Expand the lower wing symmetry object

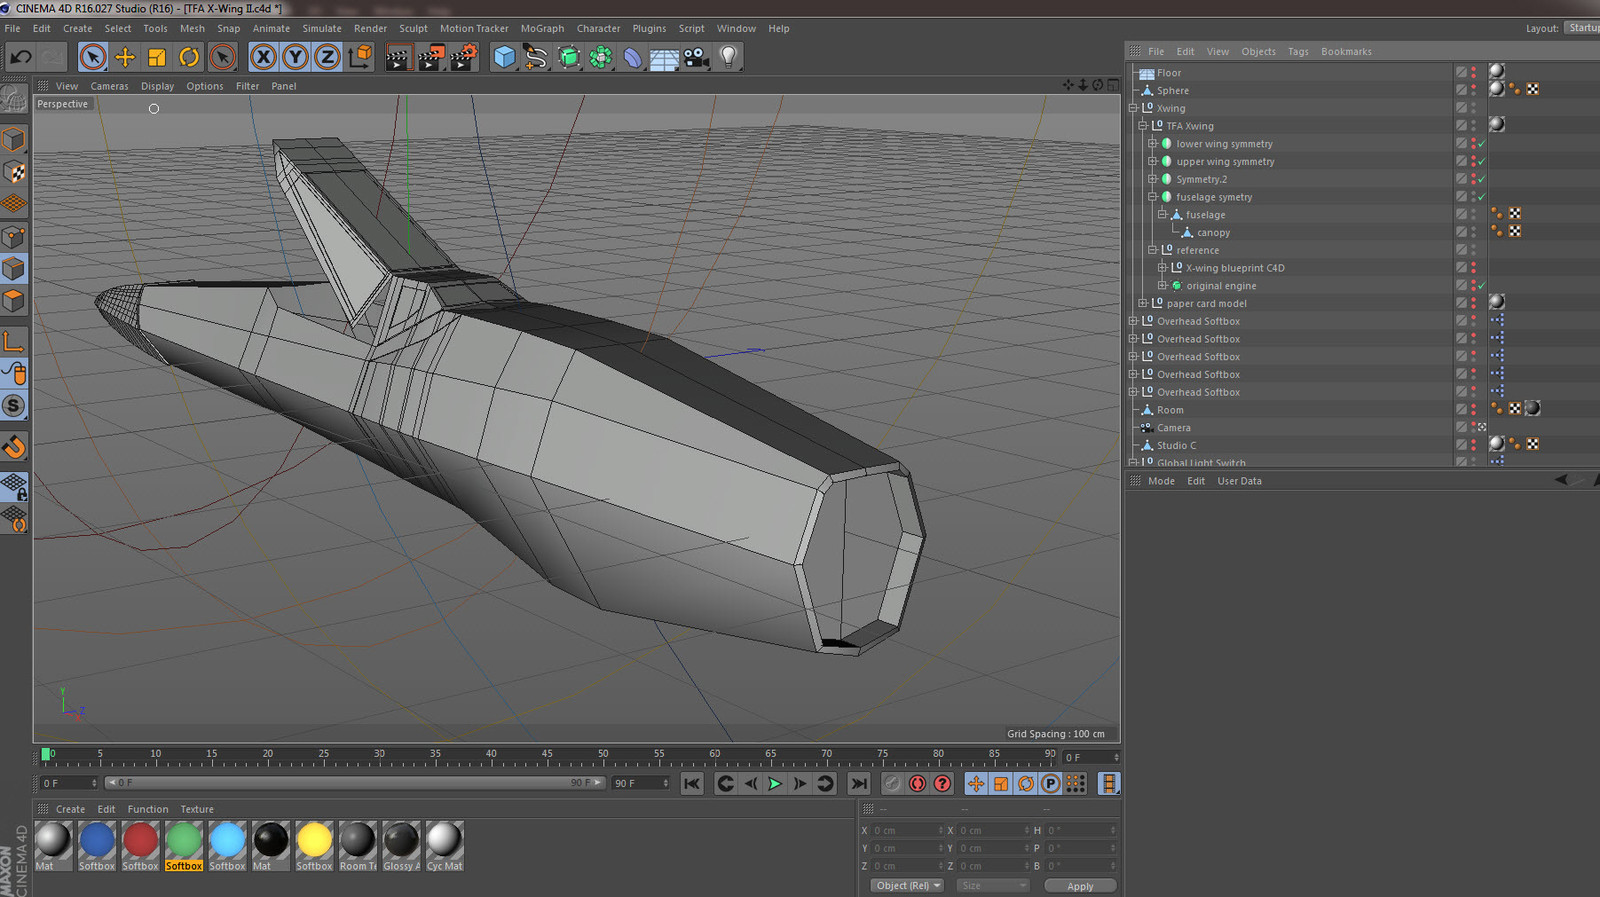[1152, 144]
